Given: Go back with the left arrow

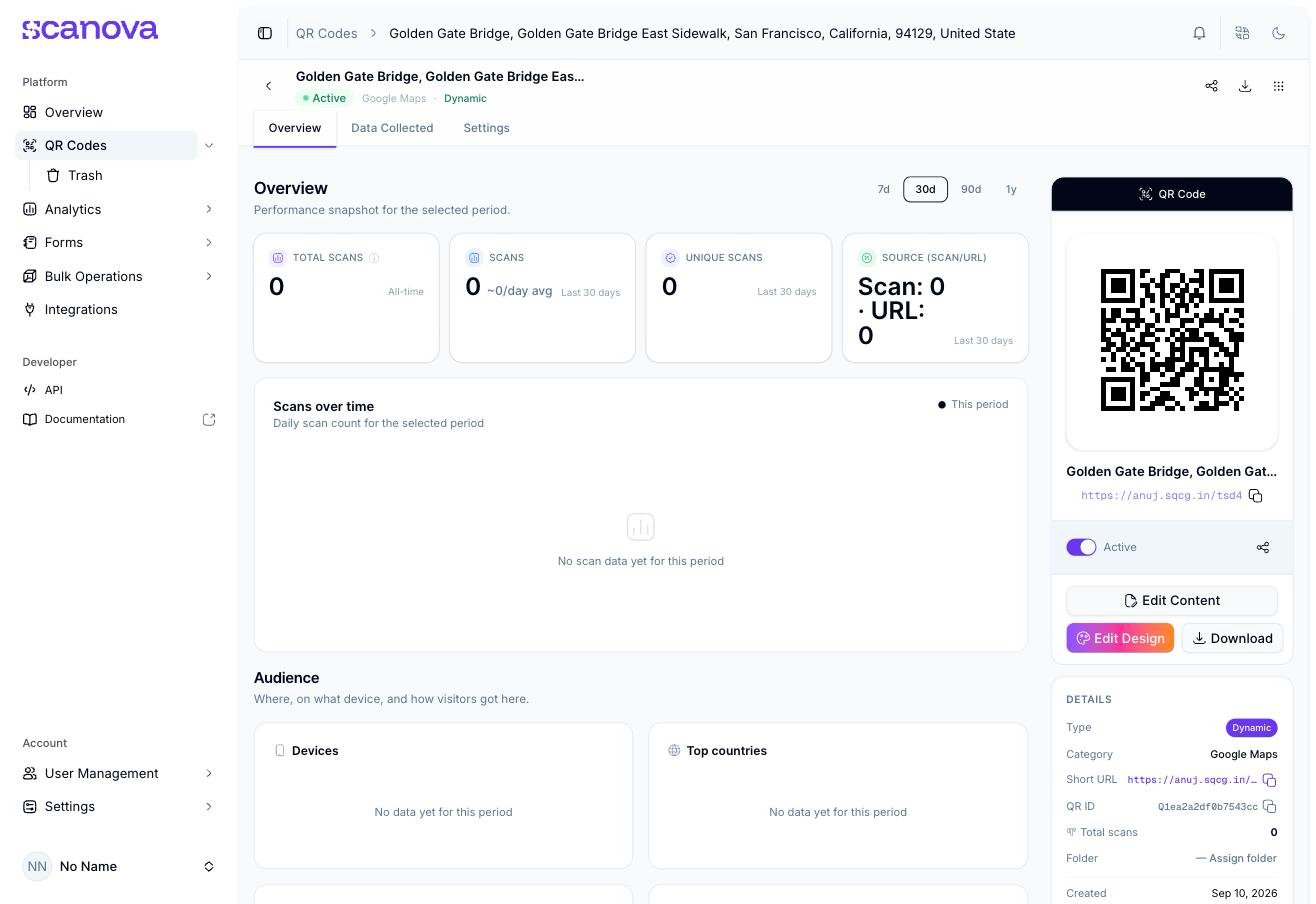Looking at the screenshot, I should pyautogui.click(x=268, y=86).
